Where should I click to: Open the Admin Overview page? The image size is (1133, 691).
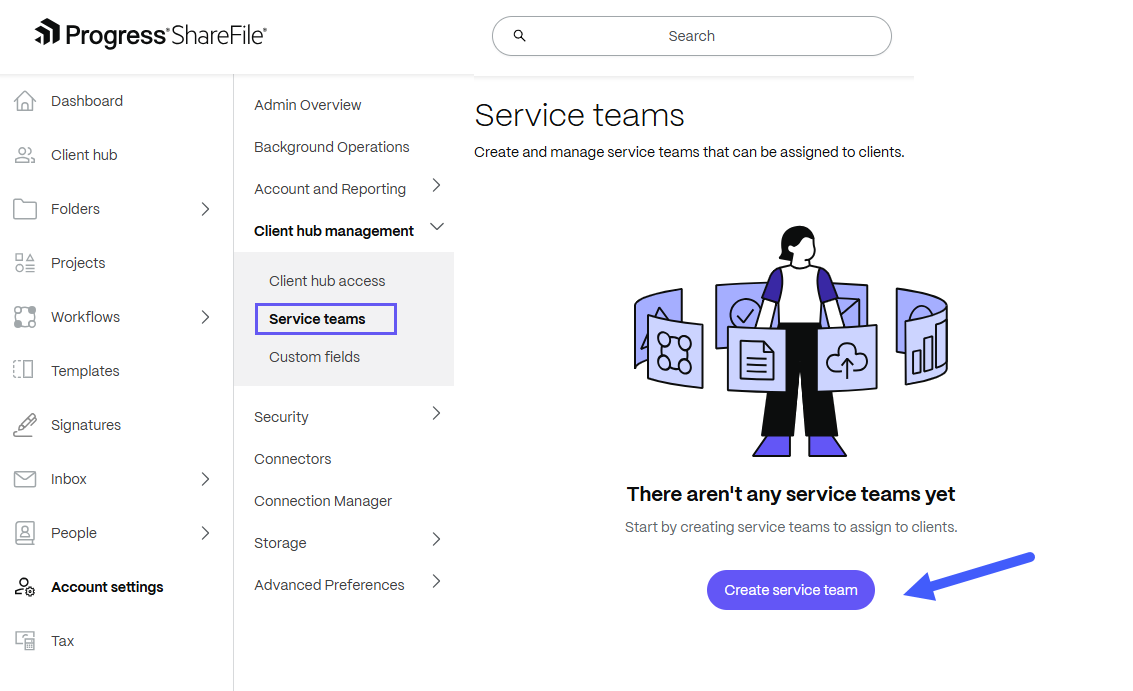pyautogui.click(x=307, y=104)
